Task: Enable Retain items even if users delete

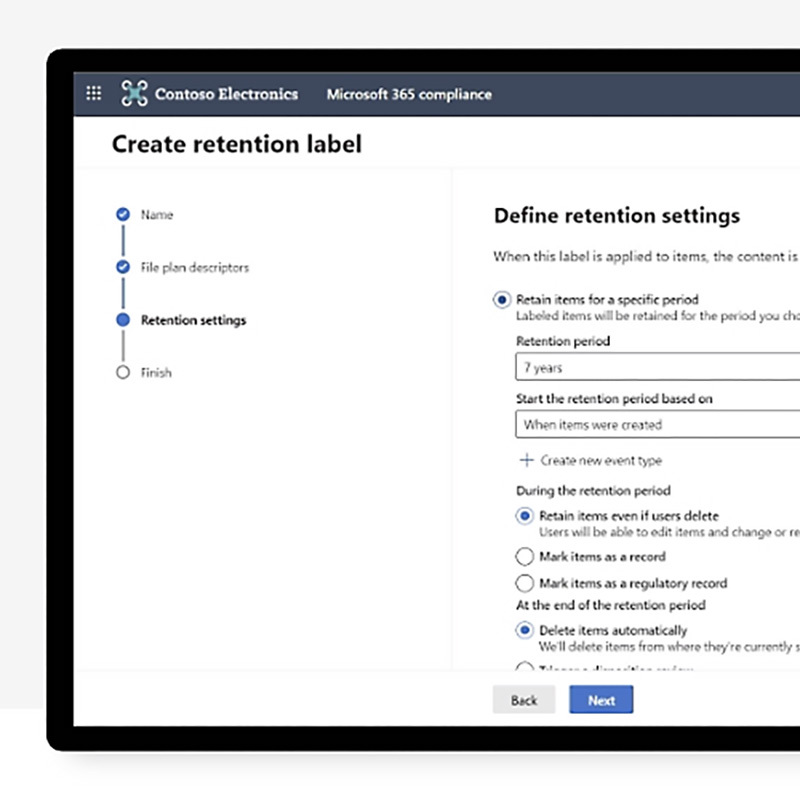Action: 524,516
